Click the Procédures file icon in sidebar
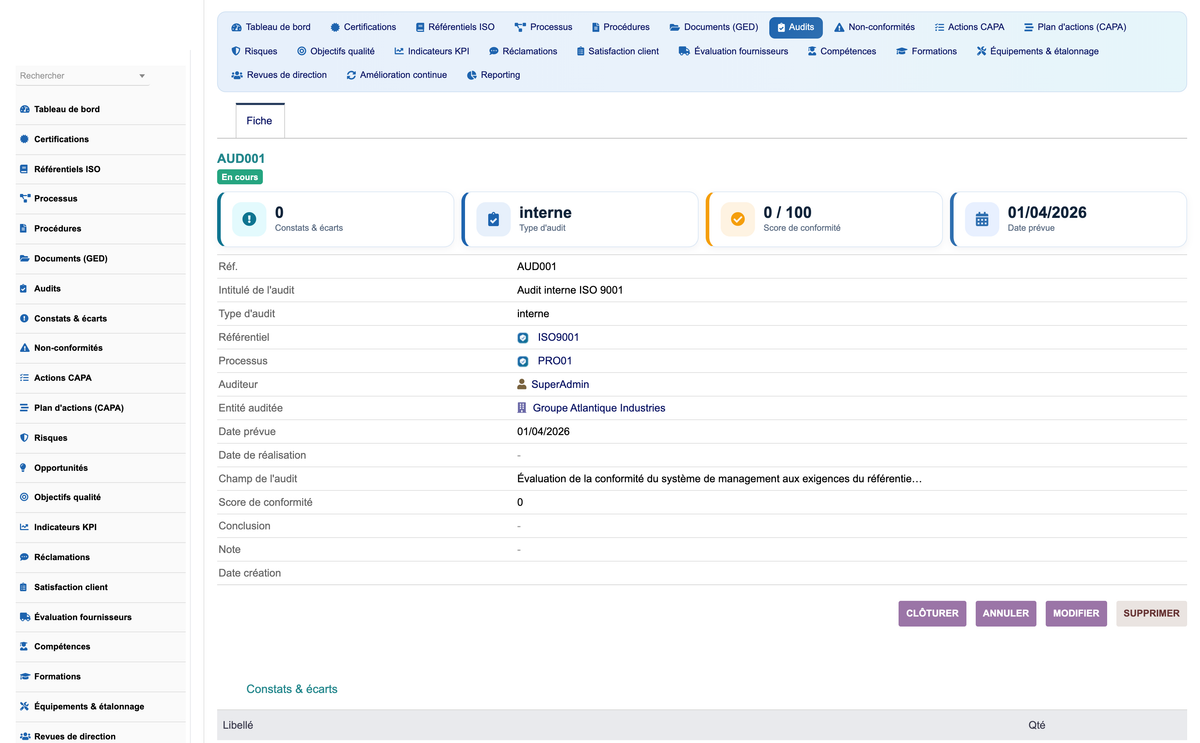 pyautogui.click(x=25, y=228)
